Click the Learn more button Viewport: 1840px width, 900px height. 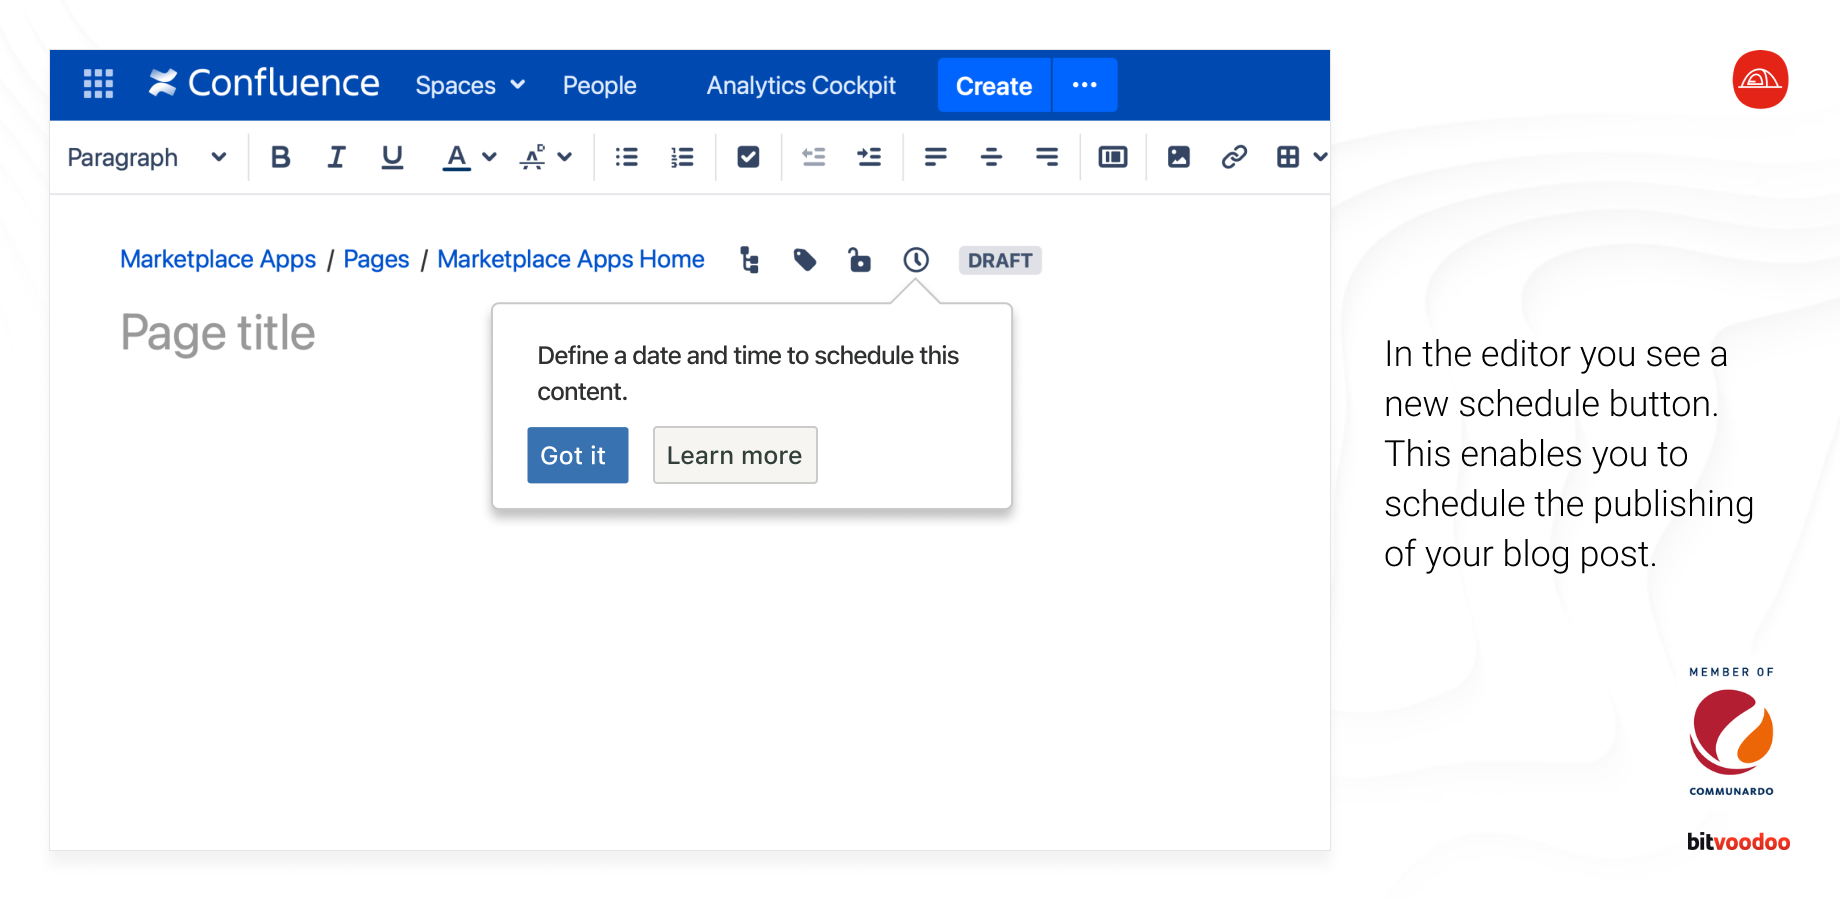click(735, 455)
